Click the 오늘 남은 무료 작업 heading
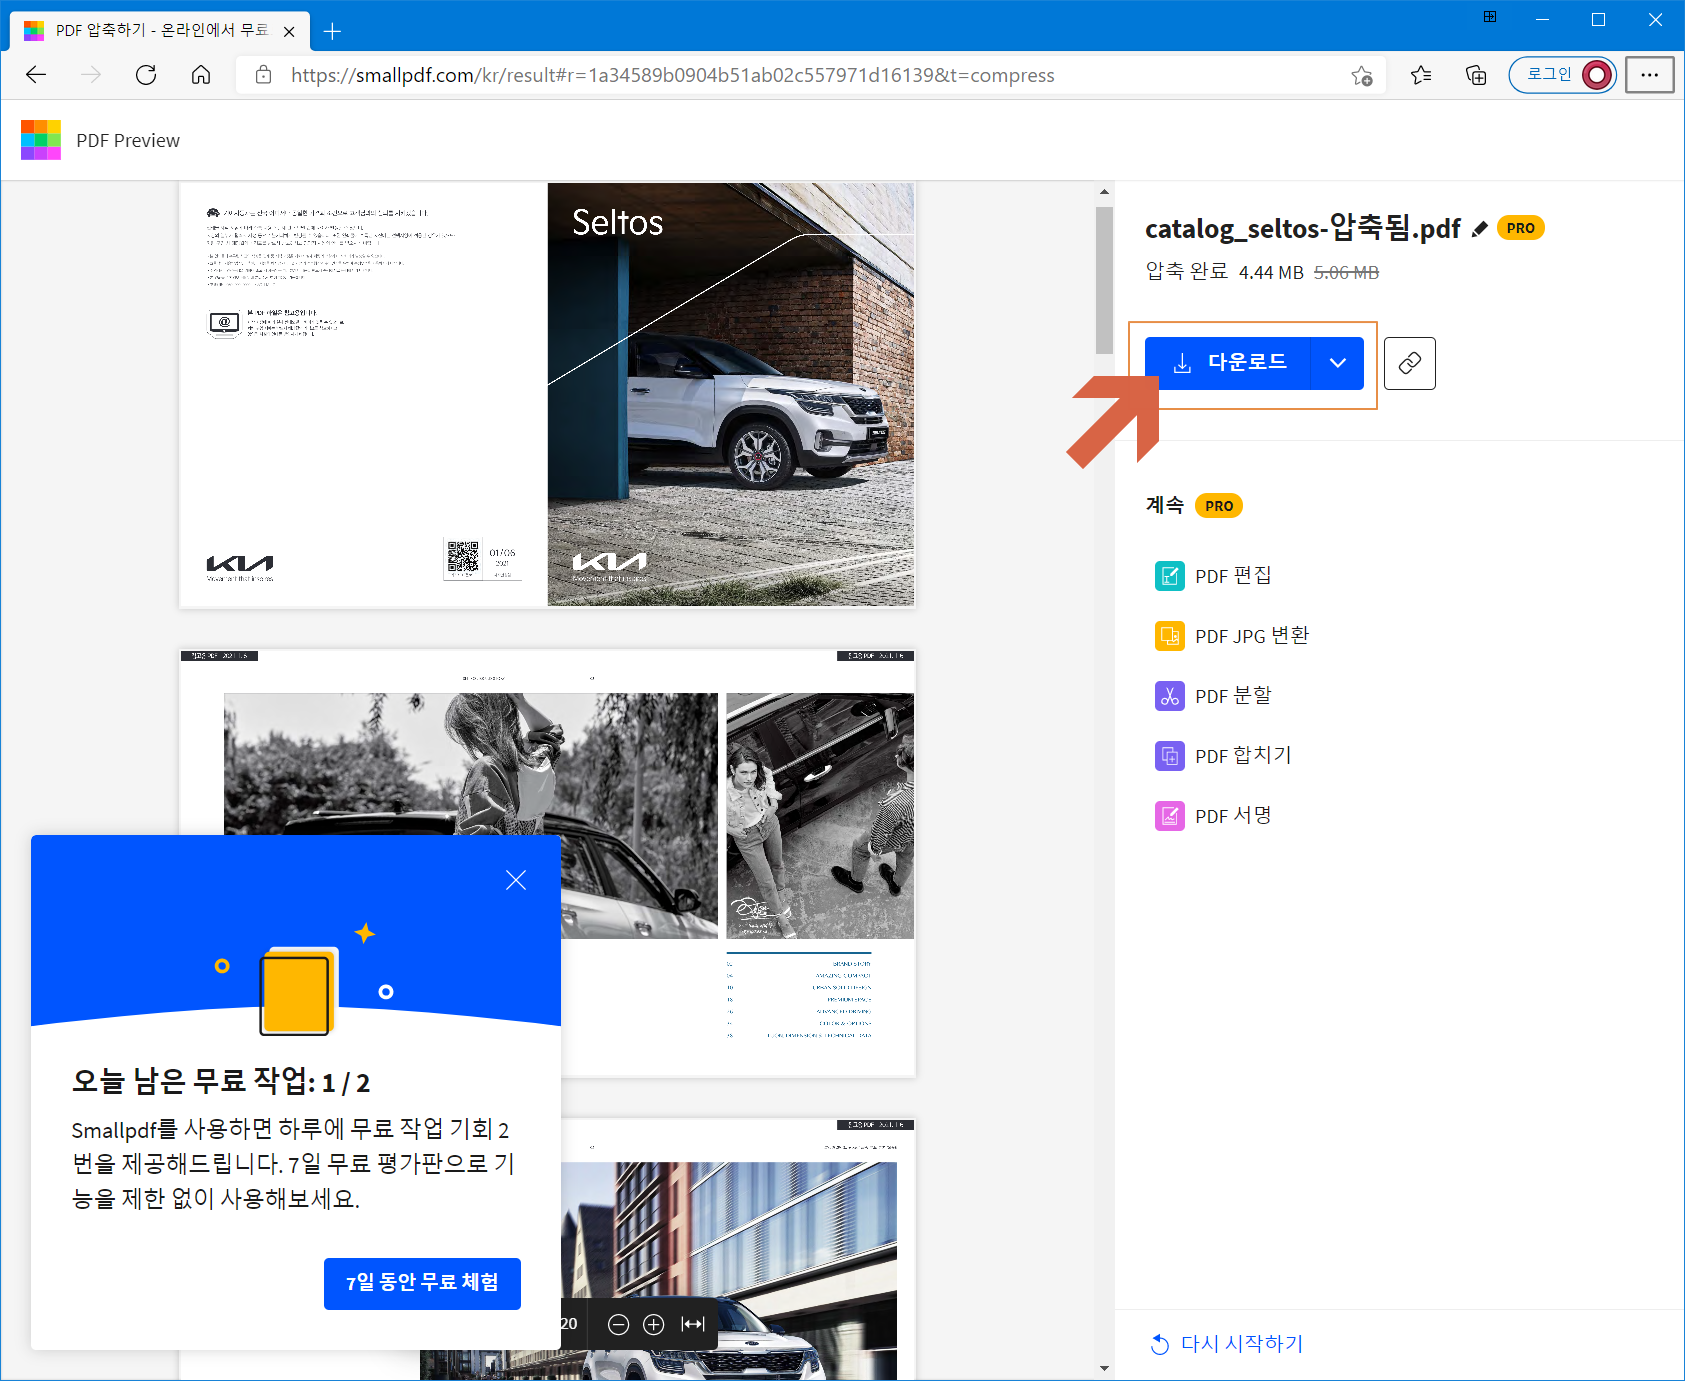The width and height of the screenshot is (1685, 1381). point(221,1081)
